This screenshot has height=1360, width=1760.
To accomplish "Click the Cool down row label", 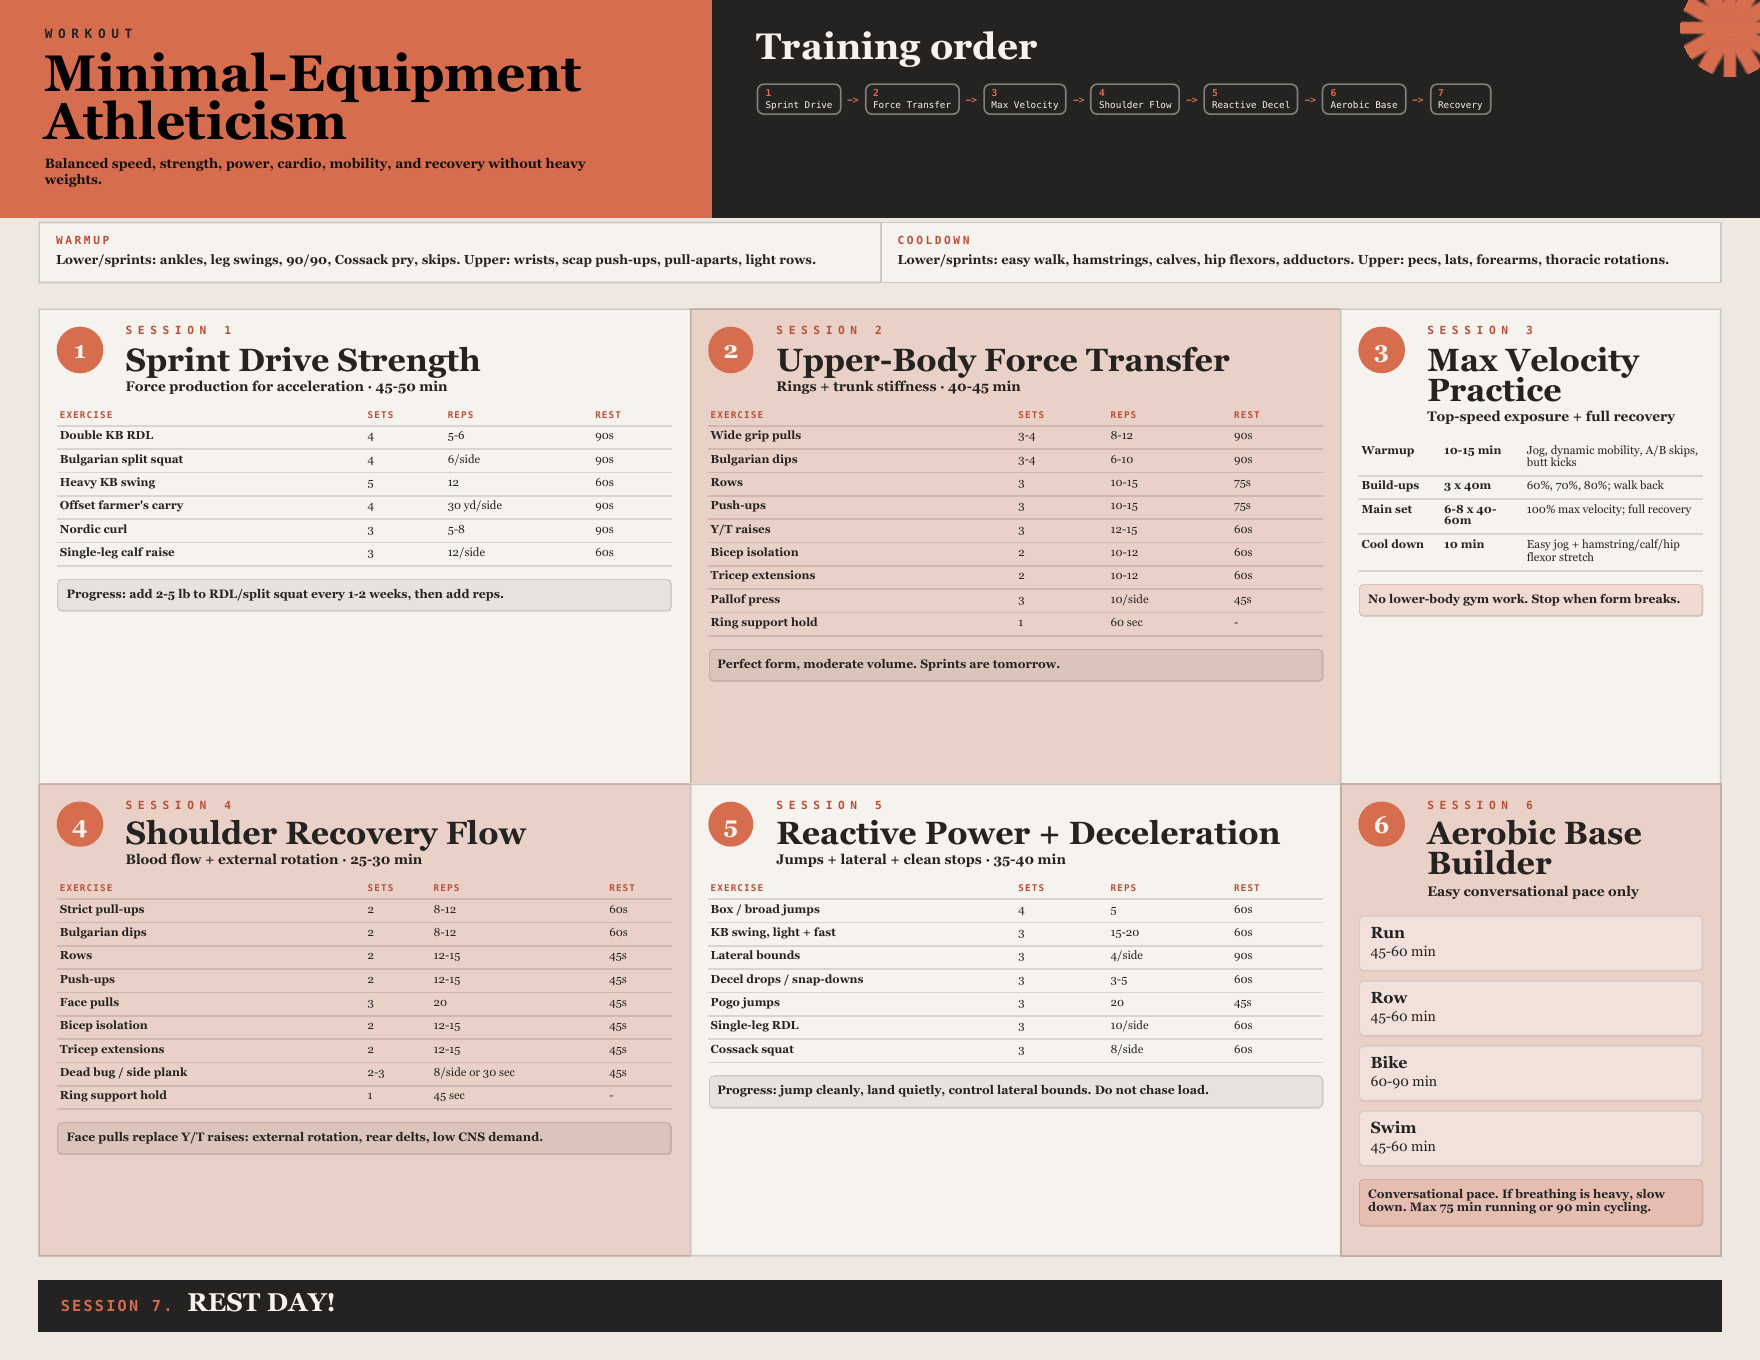I will [1392, 544].
